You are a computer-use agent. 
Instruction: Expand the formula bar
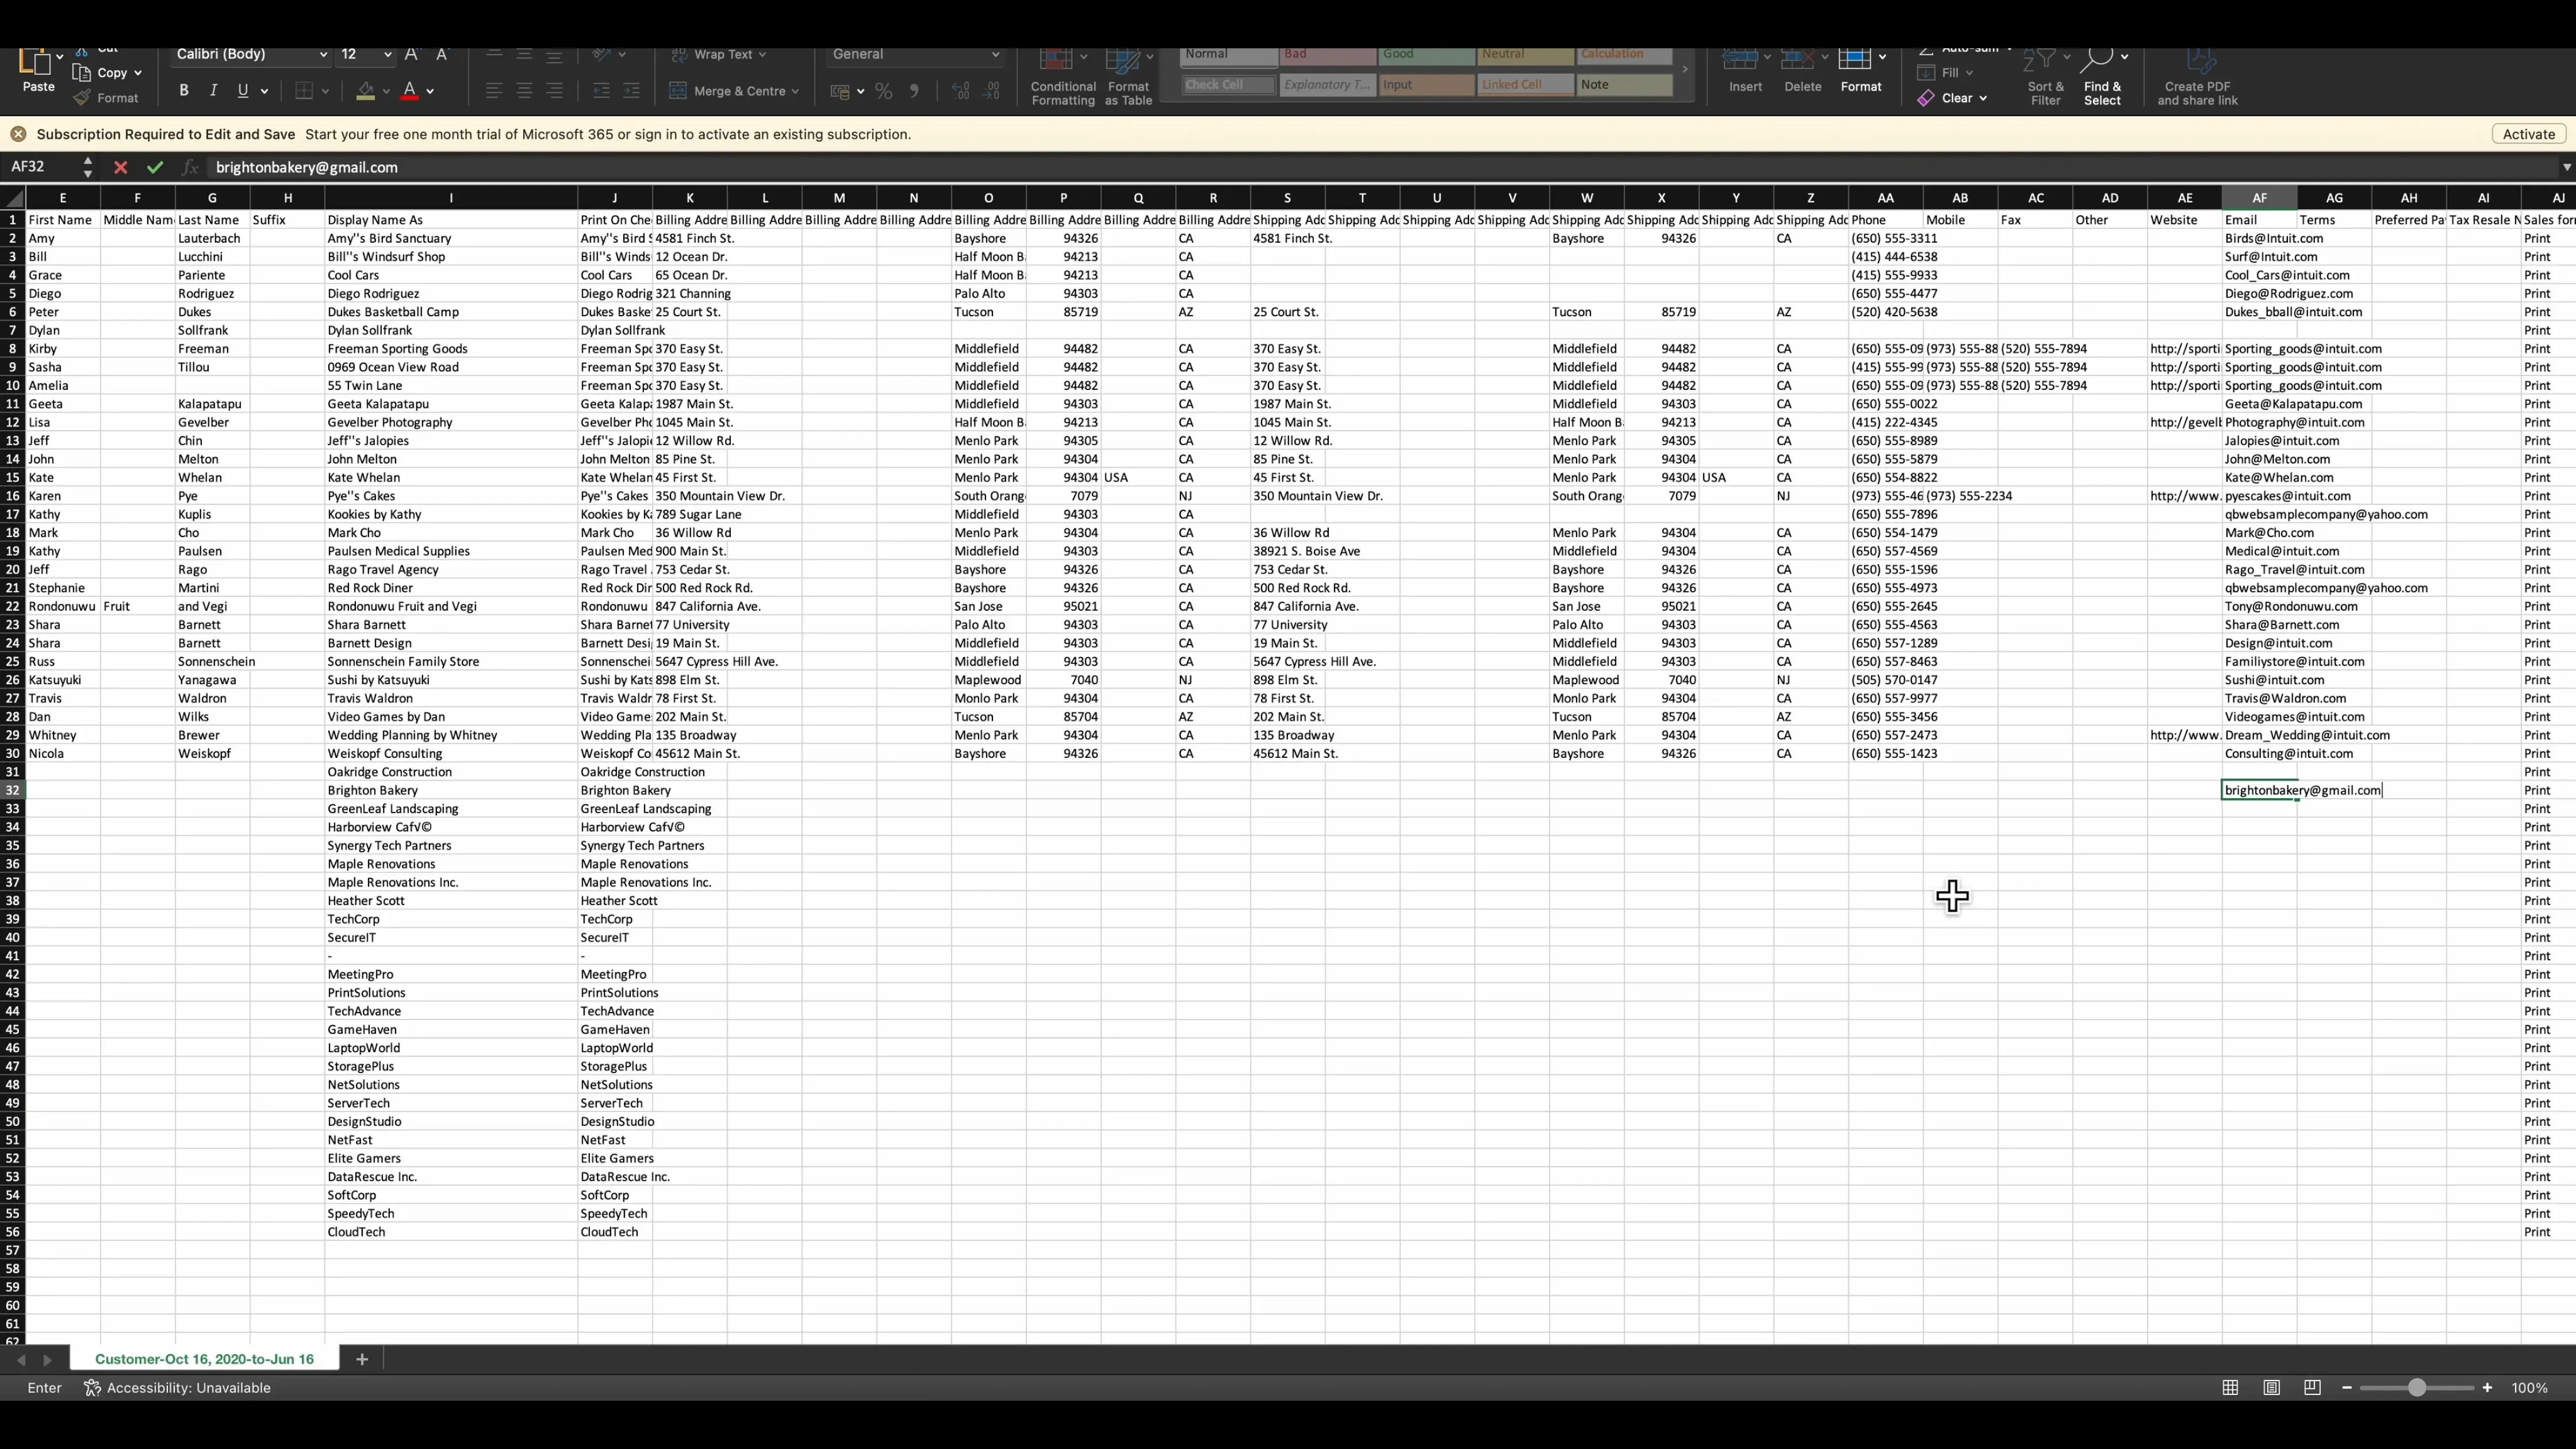(x=2566, y=167)
